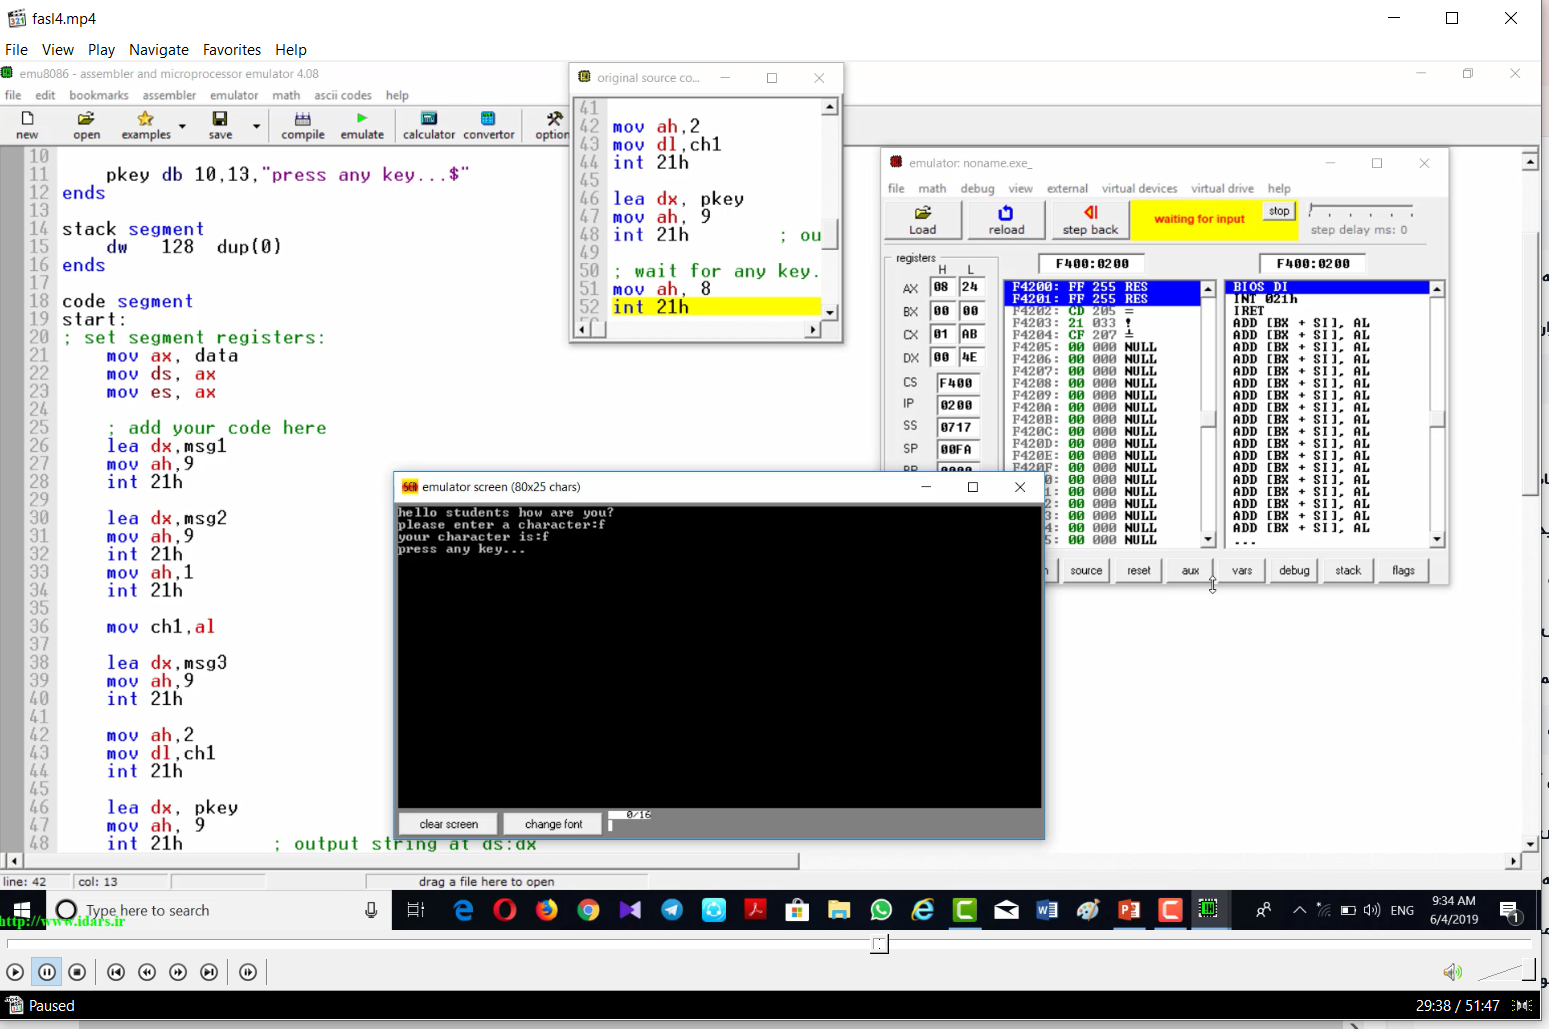
Task: Click the stop button in emulator
Action: pyautogui.click(x=1279, y=211)
